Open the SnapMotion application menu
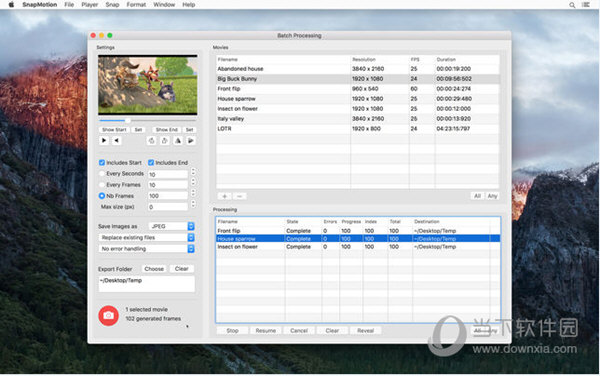Viewport: 600px width, 376px height. point(39,5)
